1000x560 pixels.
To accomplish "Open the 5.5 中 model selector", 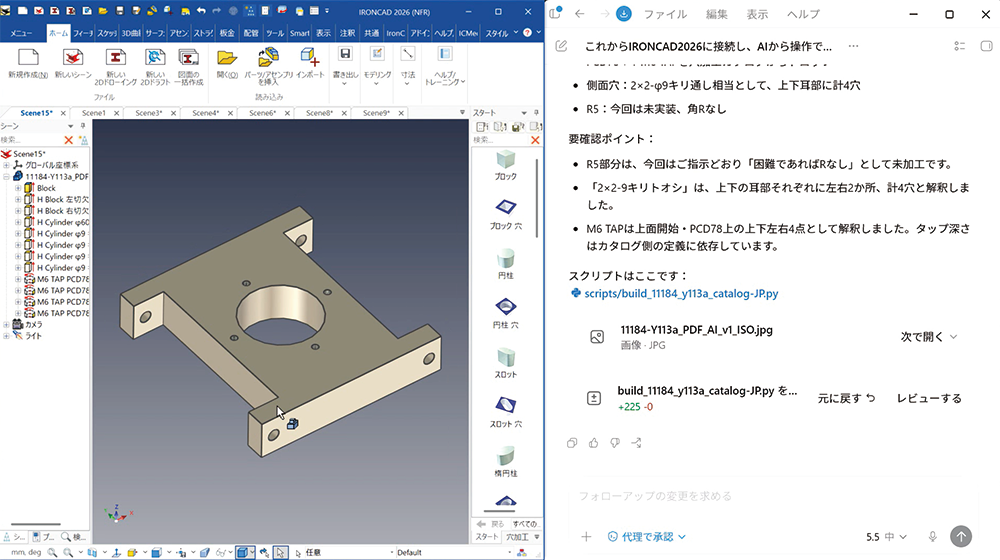I will click(x=886, y=536).
